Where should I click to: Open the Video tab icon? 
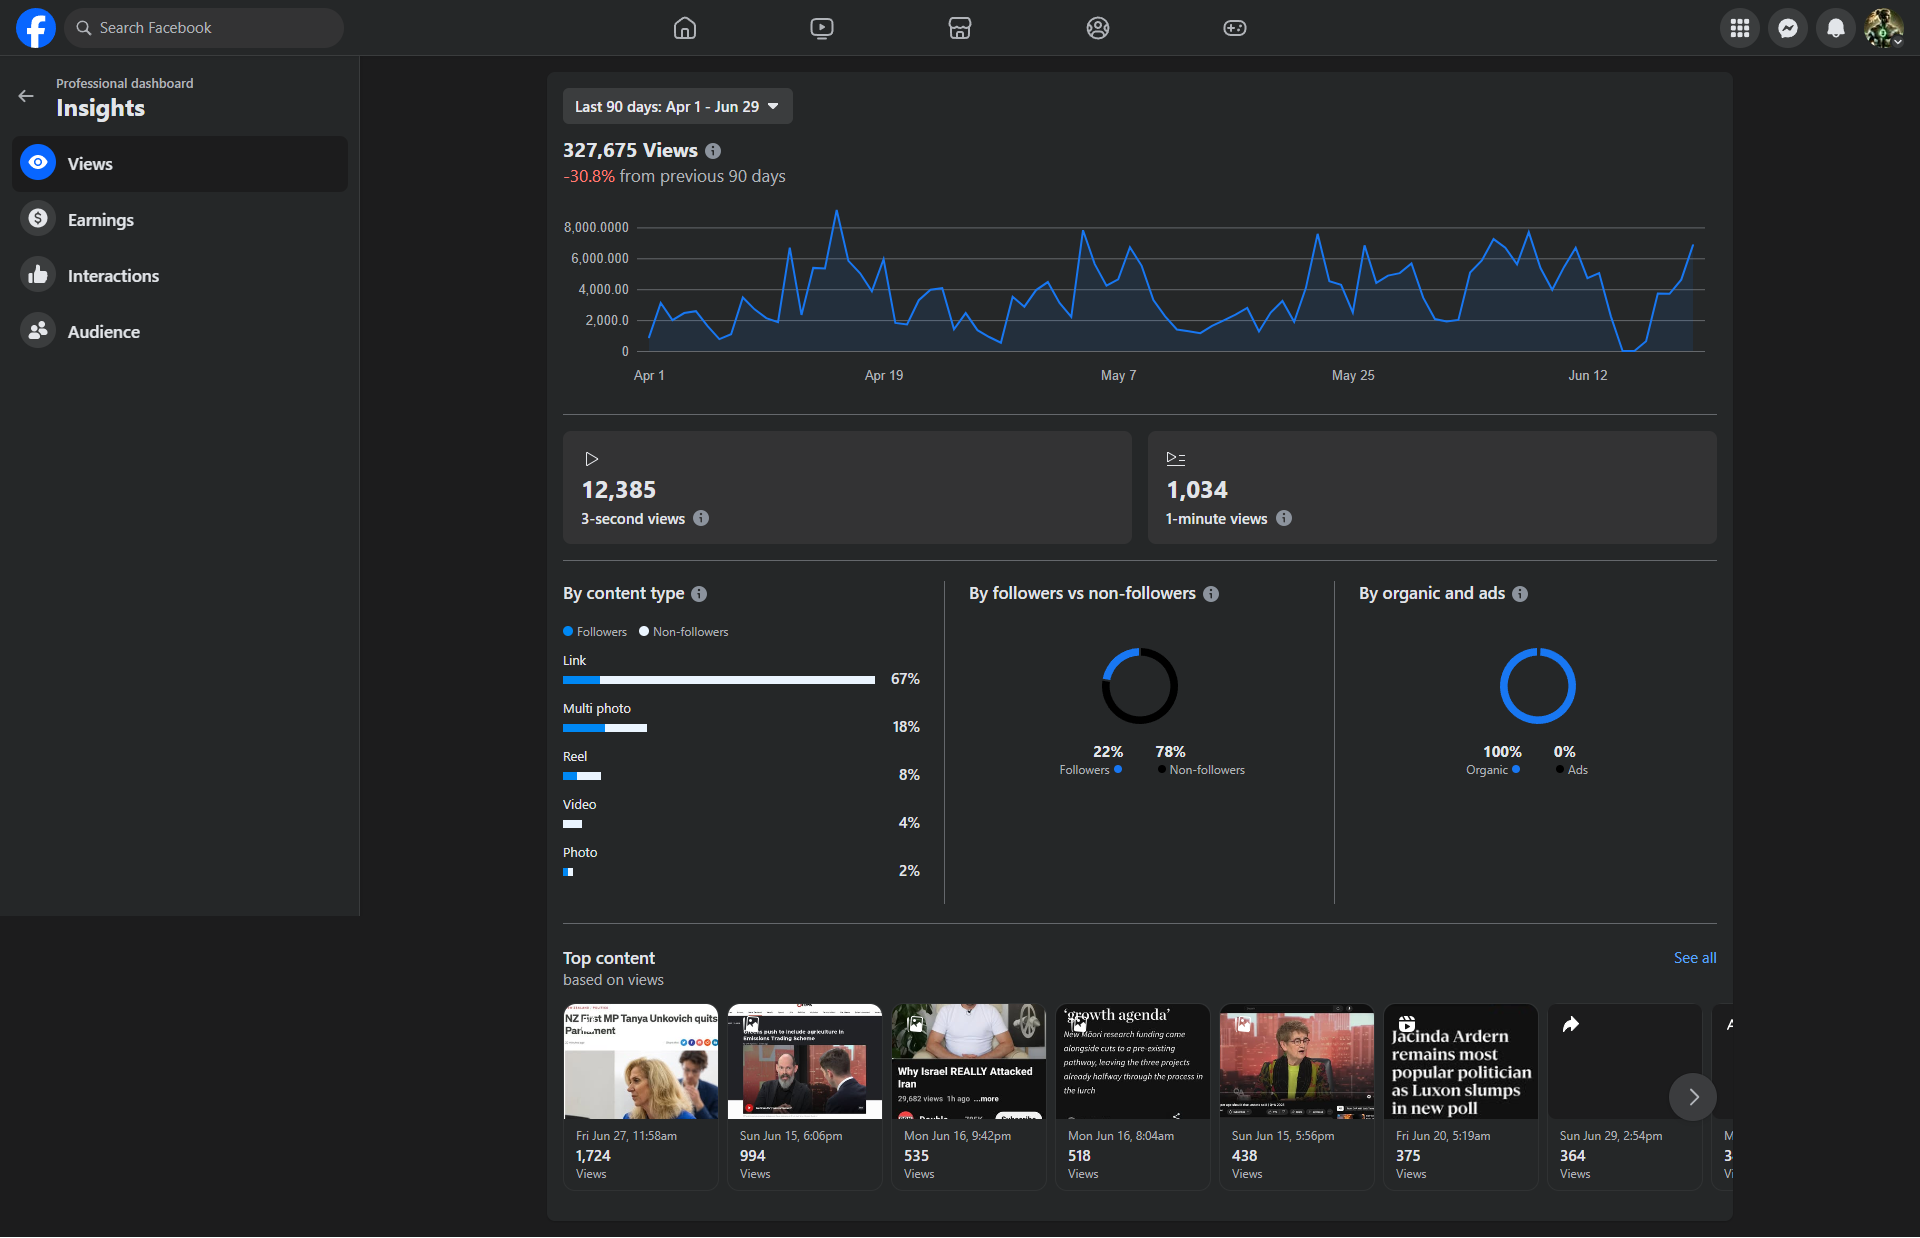(822, 28)
